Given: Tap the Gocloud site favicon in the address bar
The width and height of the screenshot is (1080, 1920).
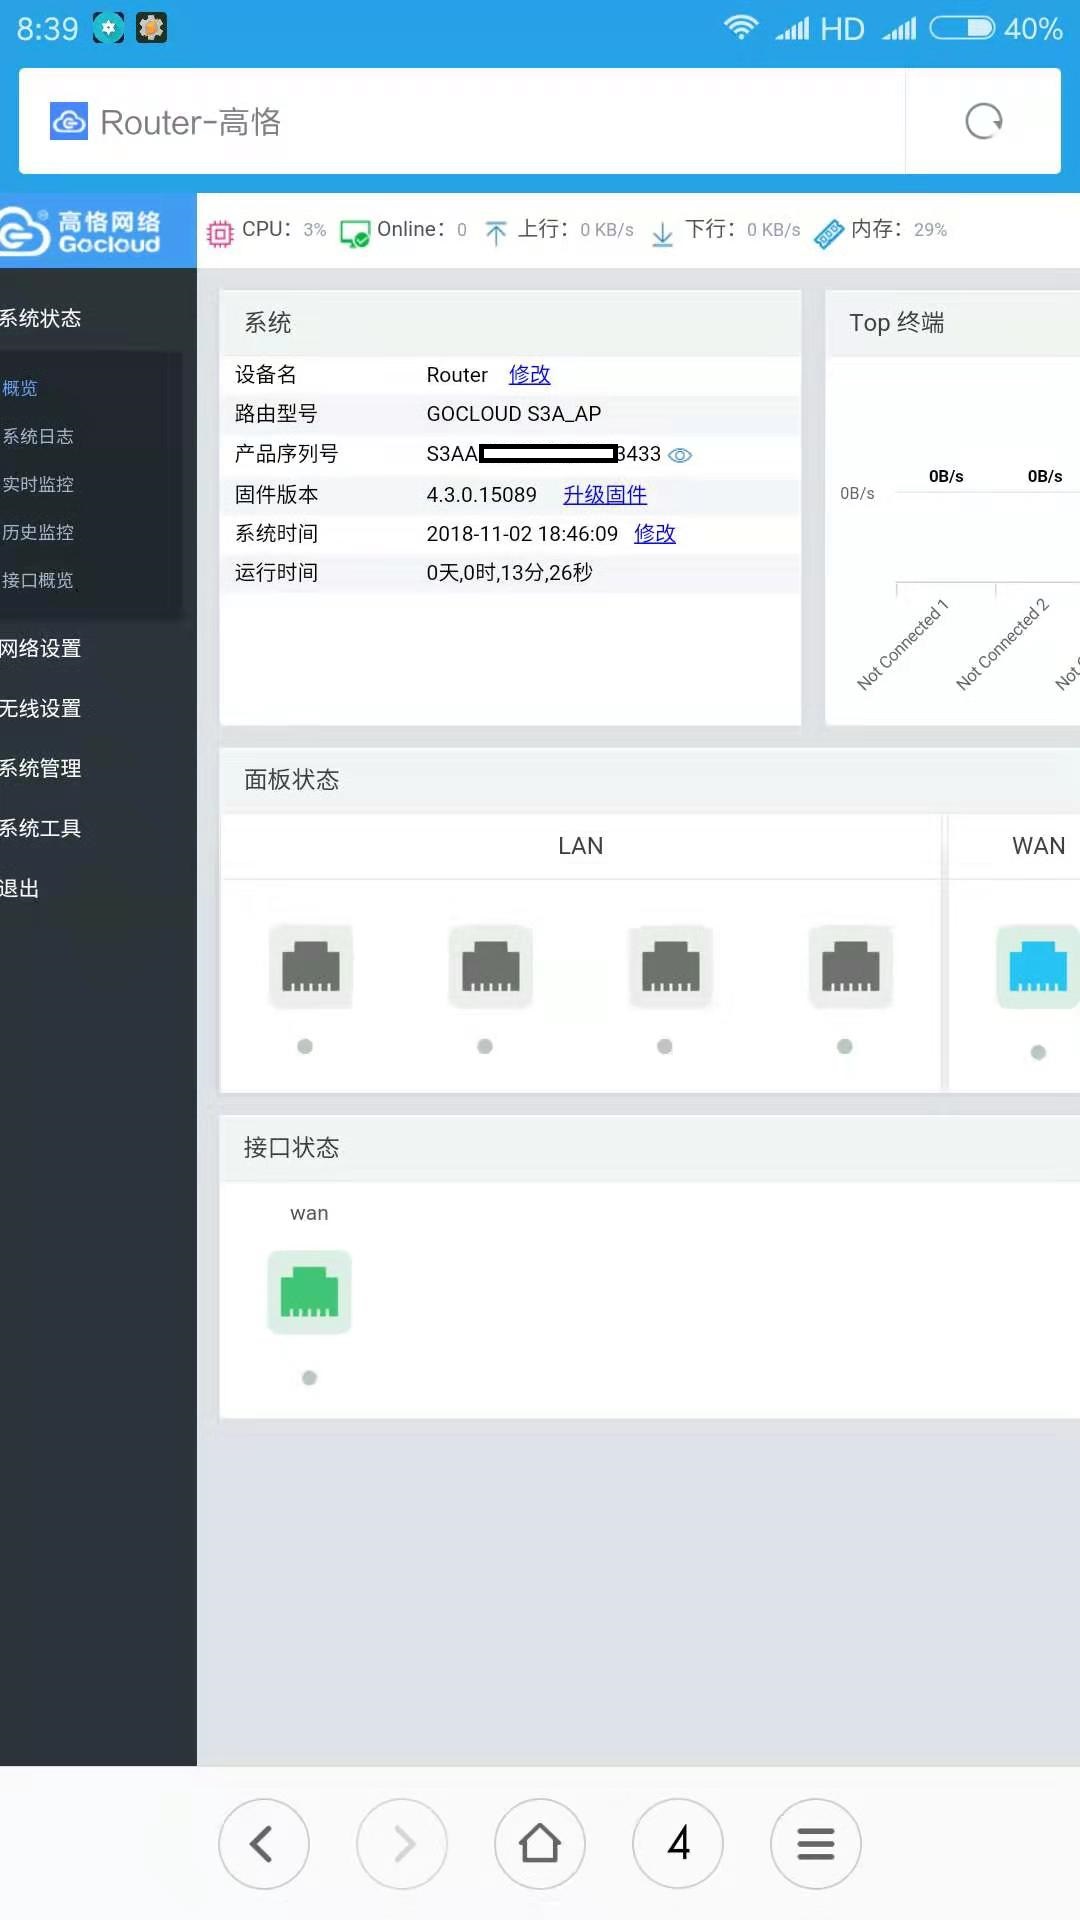Looking at the screenshot, I should click(x=69, y=122).
